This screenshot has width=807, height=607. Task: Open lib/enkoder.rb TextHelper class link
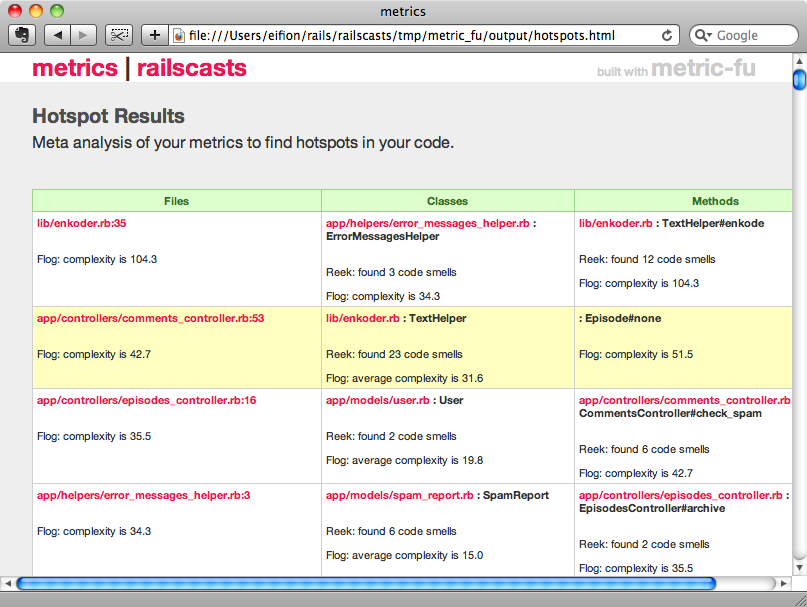pyautogui.click(x=362, y=318)
